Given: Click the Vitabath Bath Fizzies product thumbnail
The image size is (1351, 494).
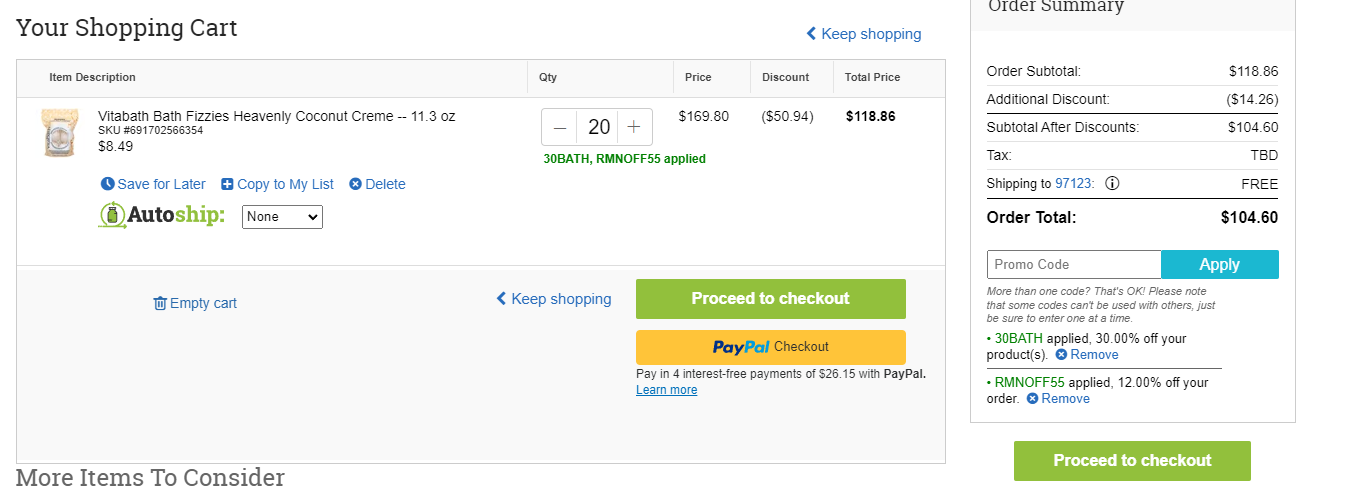Looking at the screenshot, I should [60, 133].
